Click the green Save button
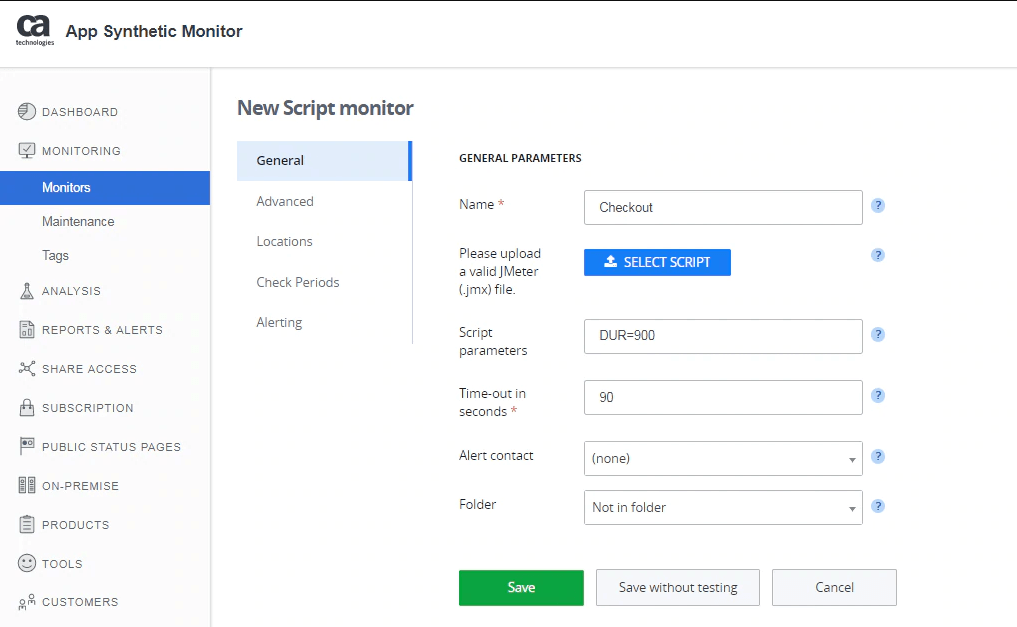 coord(521,588)
